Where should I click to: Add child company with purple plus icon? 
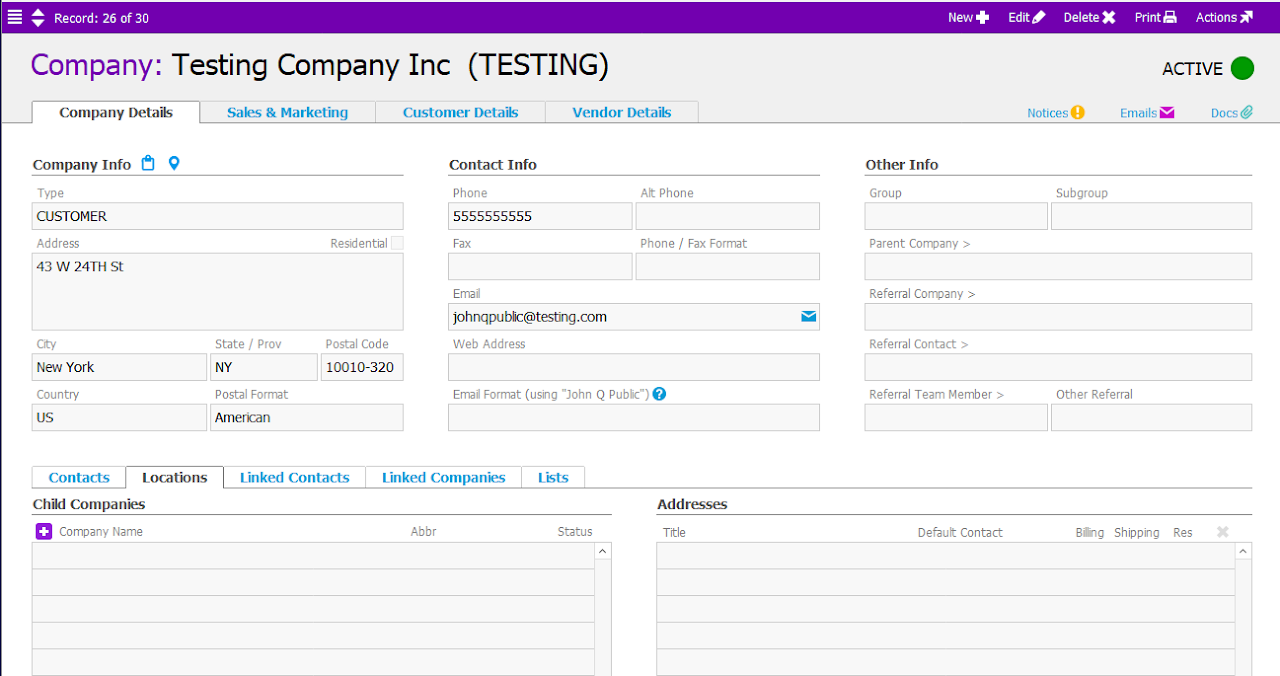tap(44, 531)
